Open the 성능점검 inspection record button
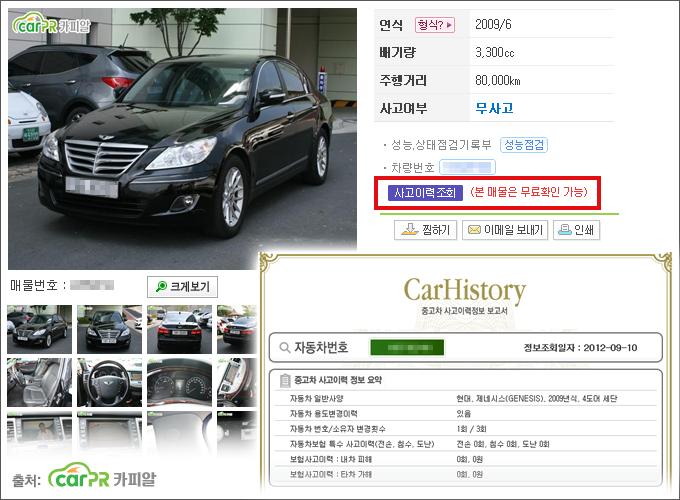Screen dimensions: 680x500 pos(523,144)
